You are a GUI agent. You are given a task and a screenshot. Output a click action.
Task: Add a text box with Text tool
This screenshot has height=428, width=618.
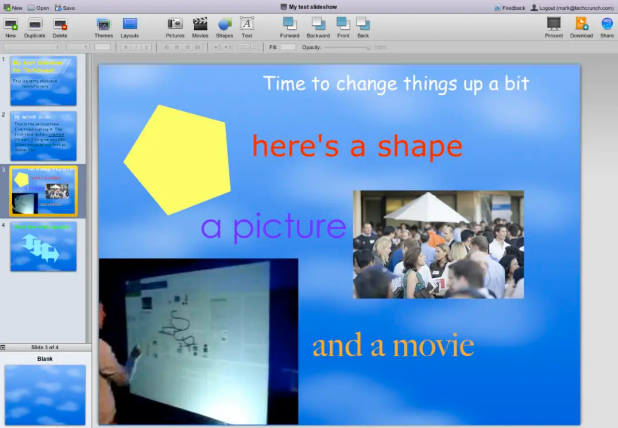pos(247,28)
